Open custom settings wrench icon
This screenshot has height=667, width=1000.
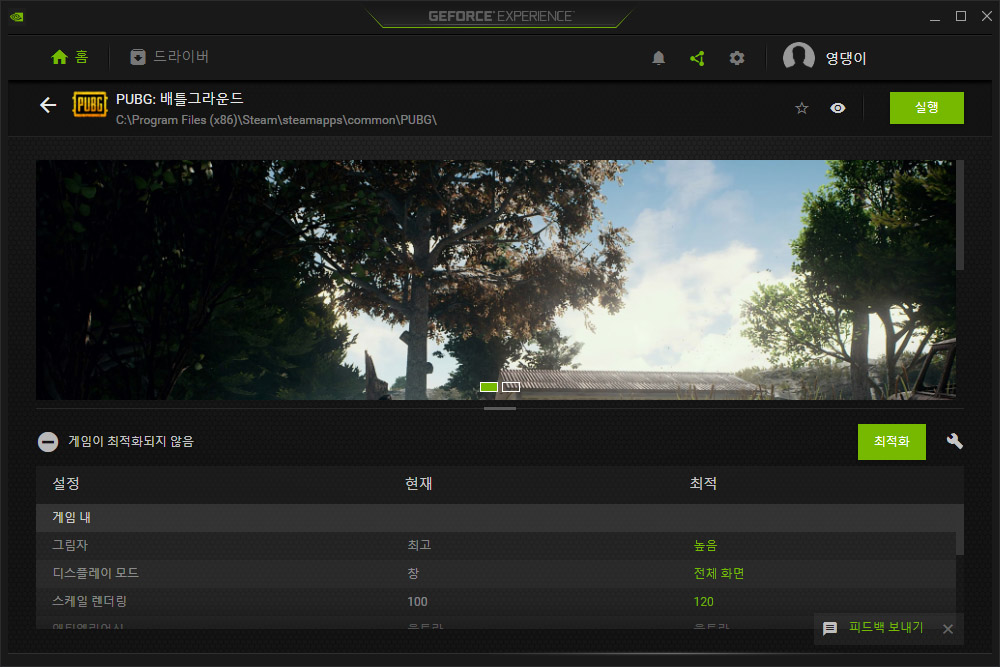point(955,441)
